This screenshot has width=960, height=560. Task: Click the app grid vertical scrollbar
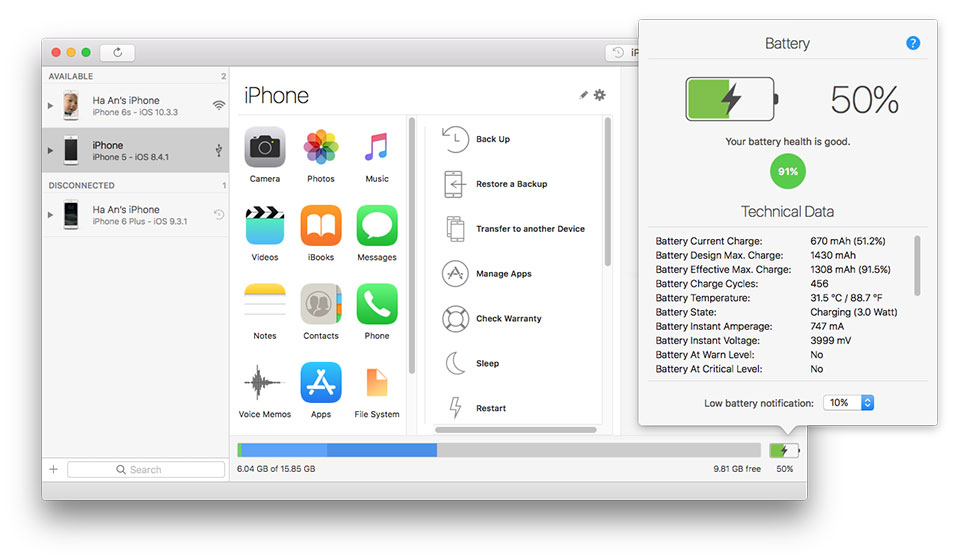click(412, 245)
